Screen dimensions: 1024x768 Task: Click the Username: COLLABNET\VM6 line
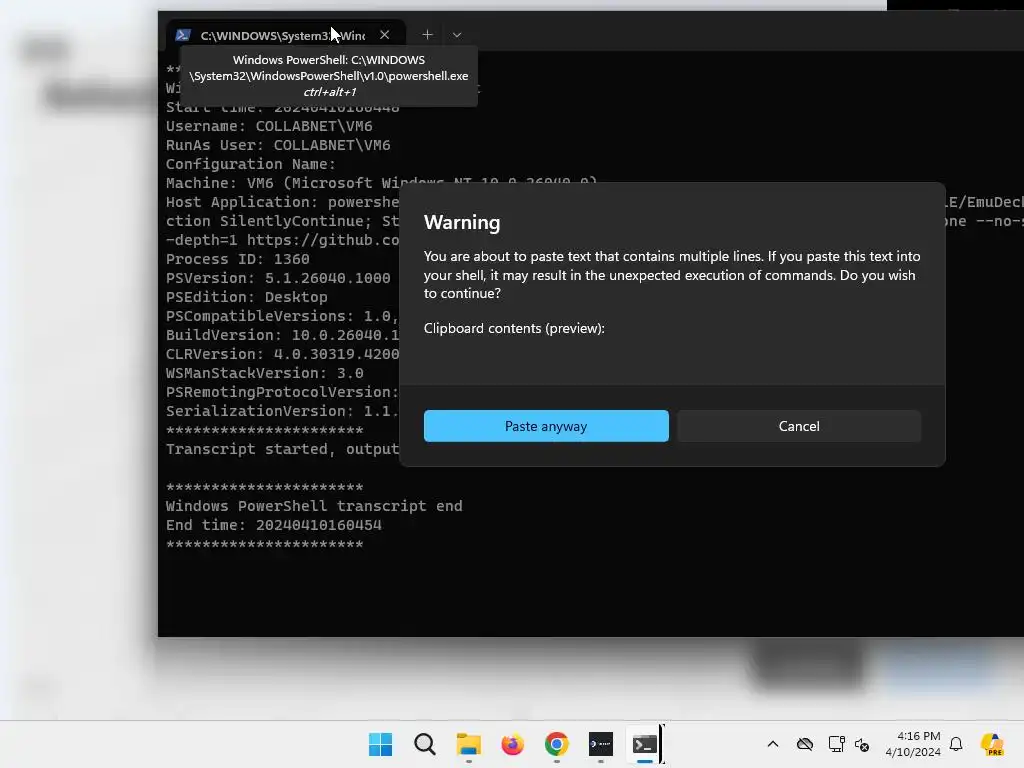coord(269,126)
